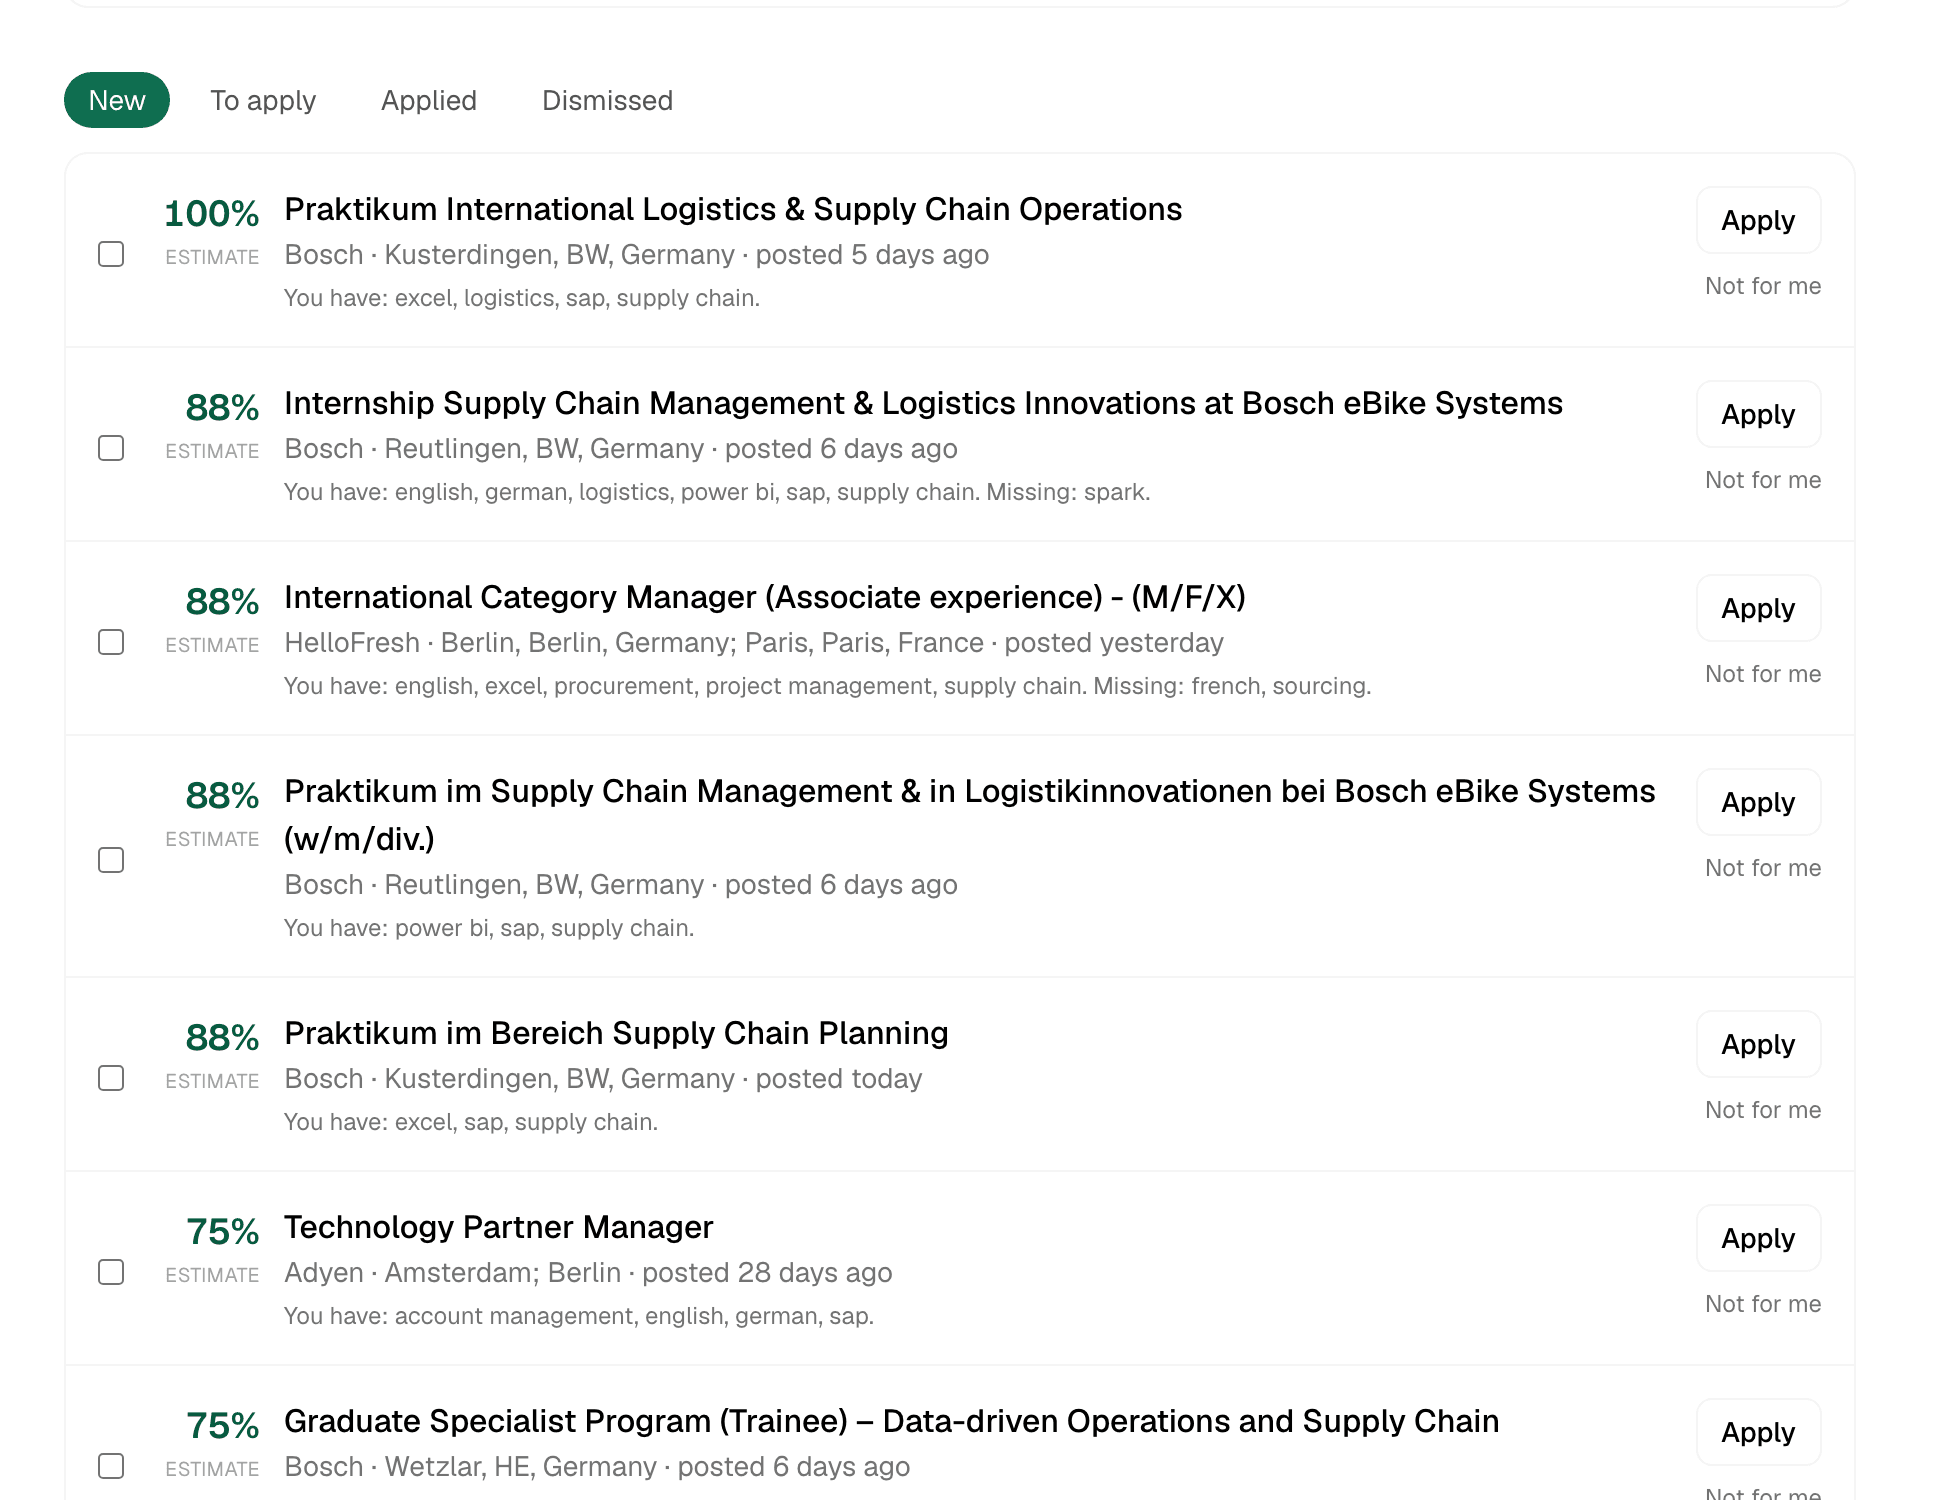This screenshot has width=1952, height=1500.
Task: Check the Praktikum International Logistics job checkbox
Action: pos(111,254)
